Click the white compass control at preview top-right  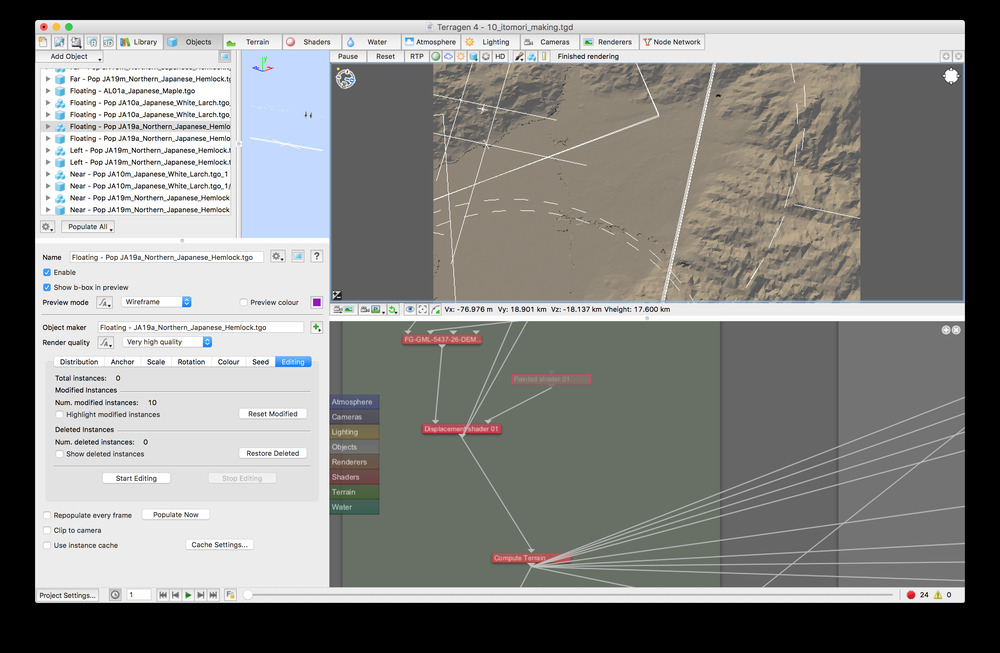pyautogui.click(x=951, y=77)
